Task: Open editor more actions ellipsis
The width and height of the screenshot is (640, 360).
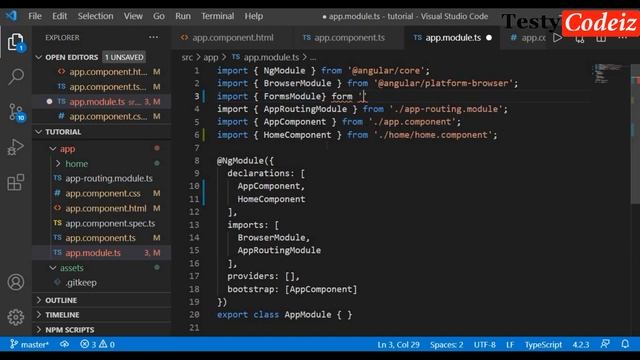Action: (622, 38)
